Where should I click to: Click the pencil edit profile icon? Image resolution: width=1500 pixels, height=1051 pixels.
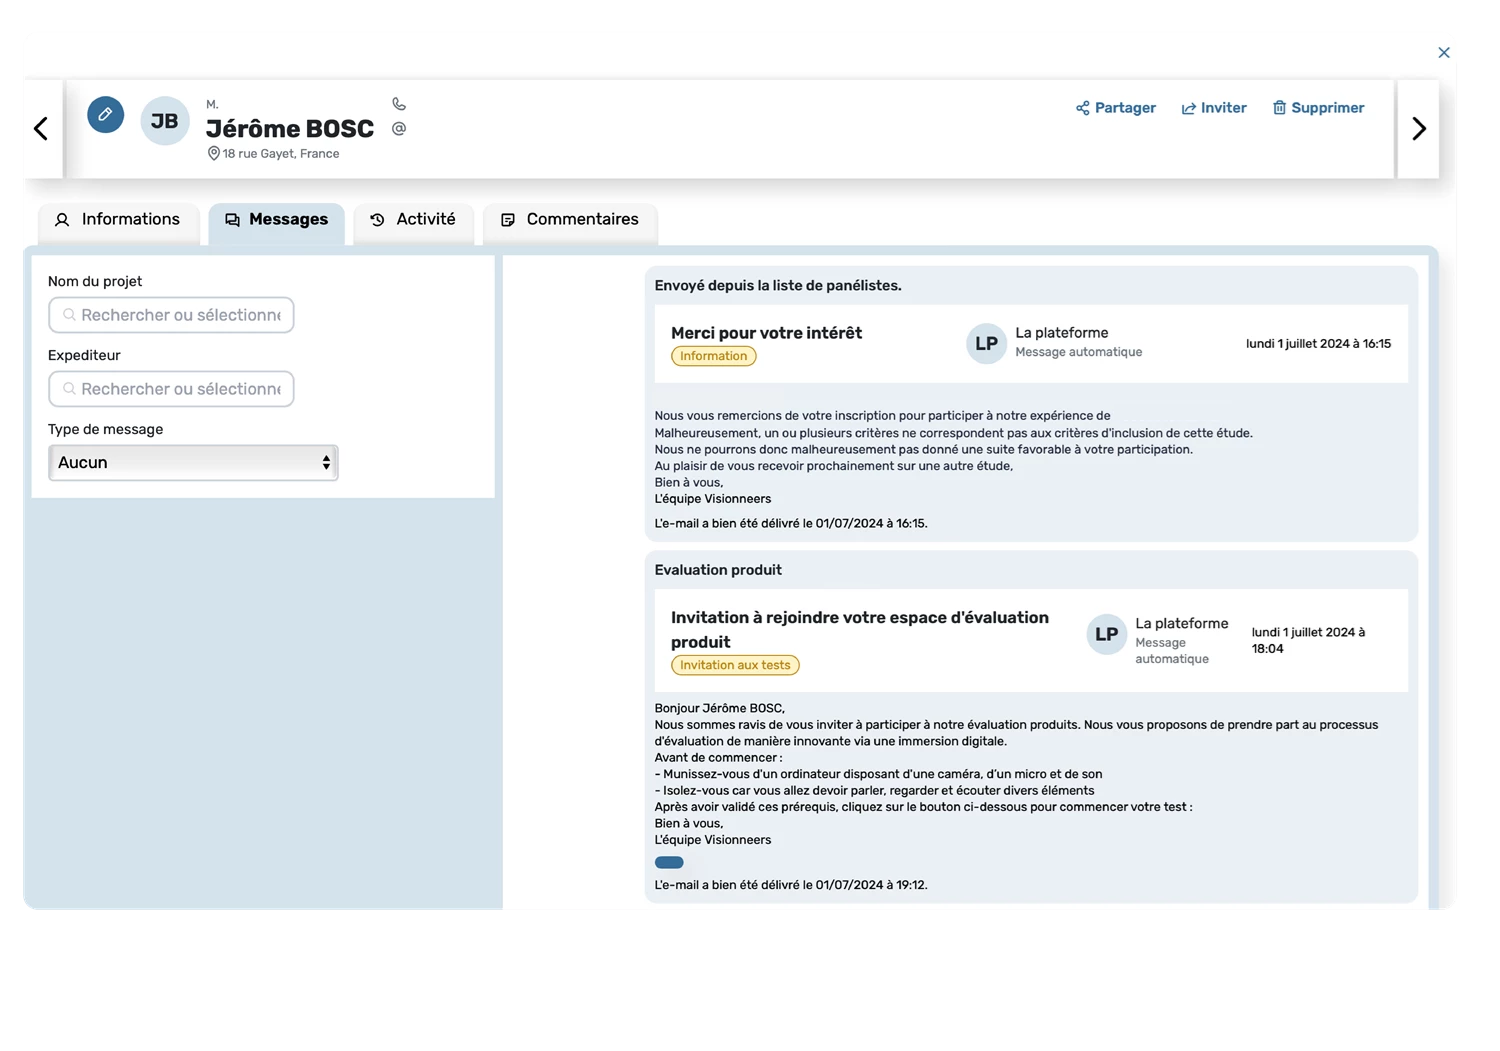(105, 115)
